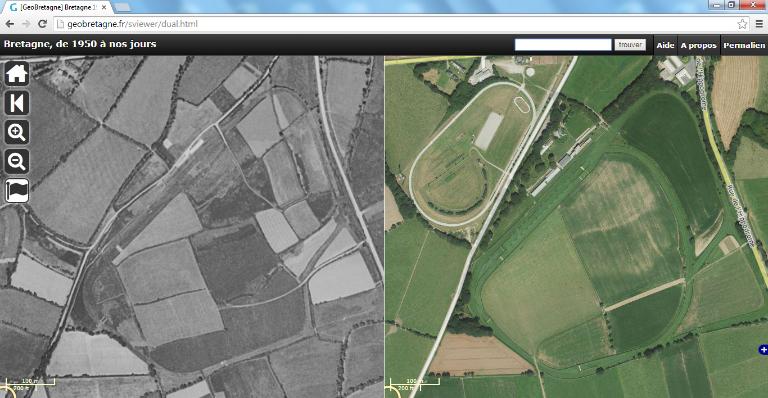Focus the search field next to trouver
The height and width of the screenshot is (398, 768).
[563, 45]
